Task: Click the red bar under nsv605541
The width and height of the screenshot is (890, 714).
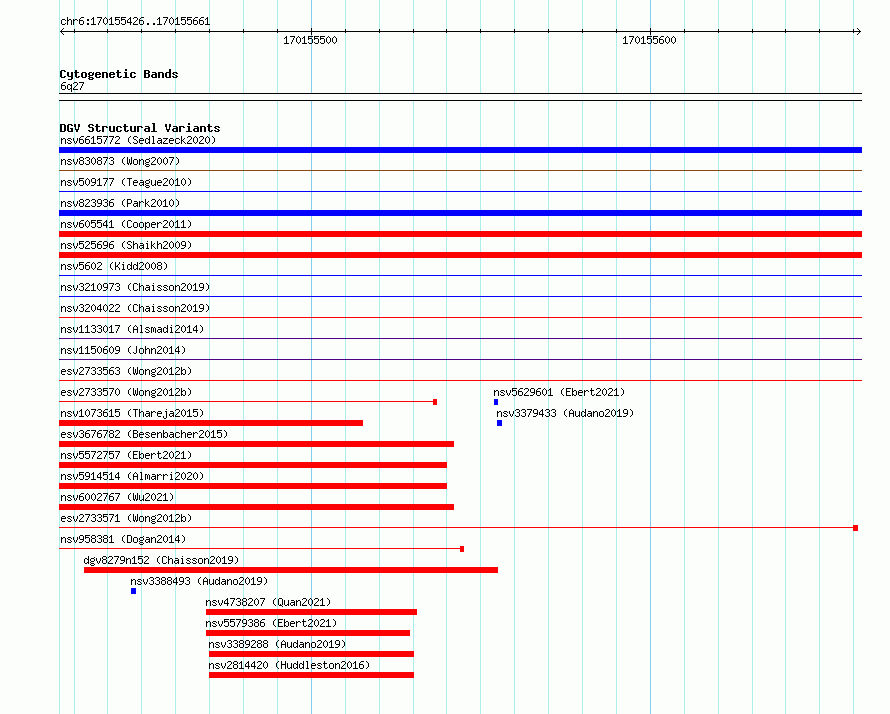Action: [460, 234]
